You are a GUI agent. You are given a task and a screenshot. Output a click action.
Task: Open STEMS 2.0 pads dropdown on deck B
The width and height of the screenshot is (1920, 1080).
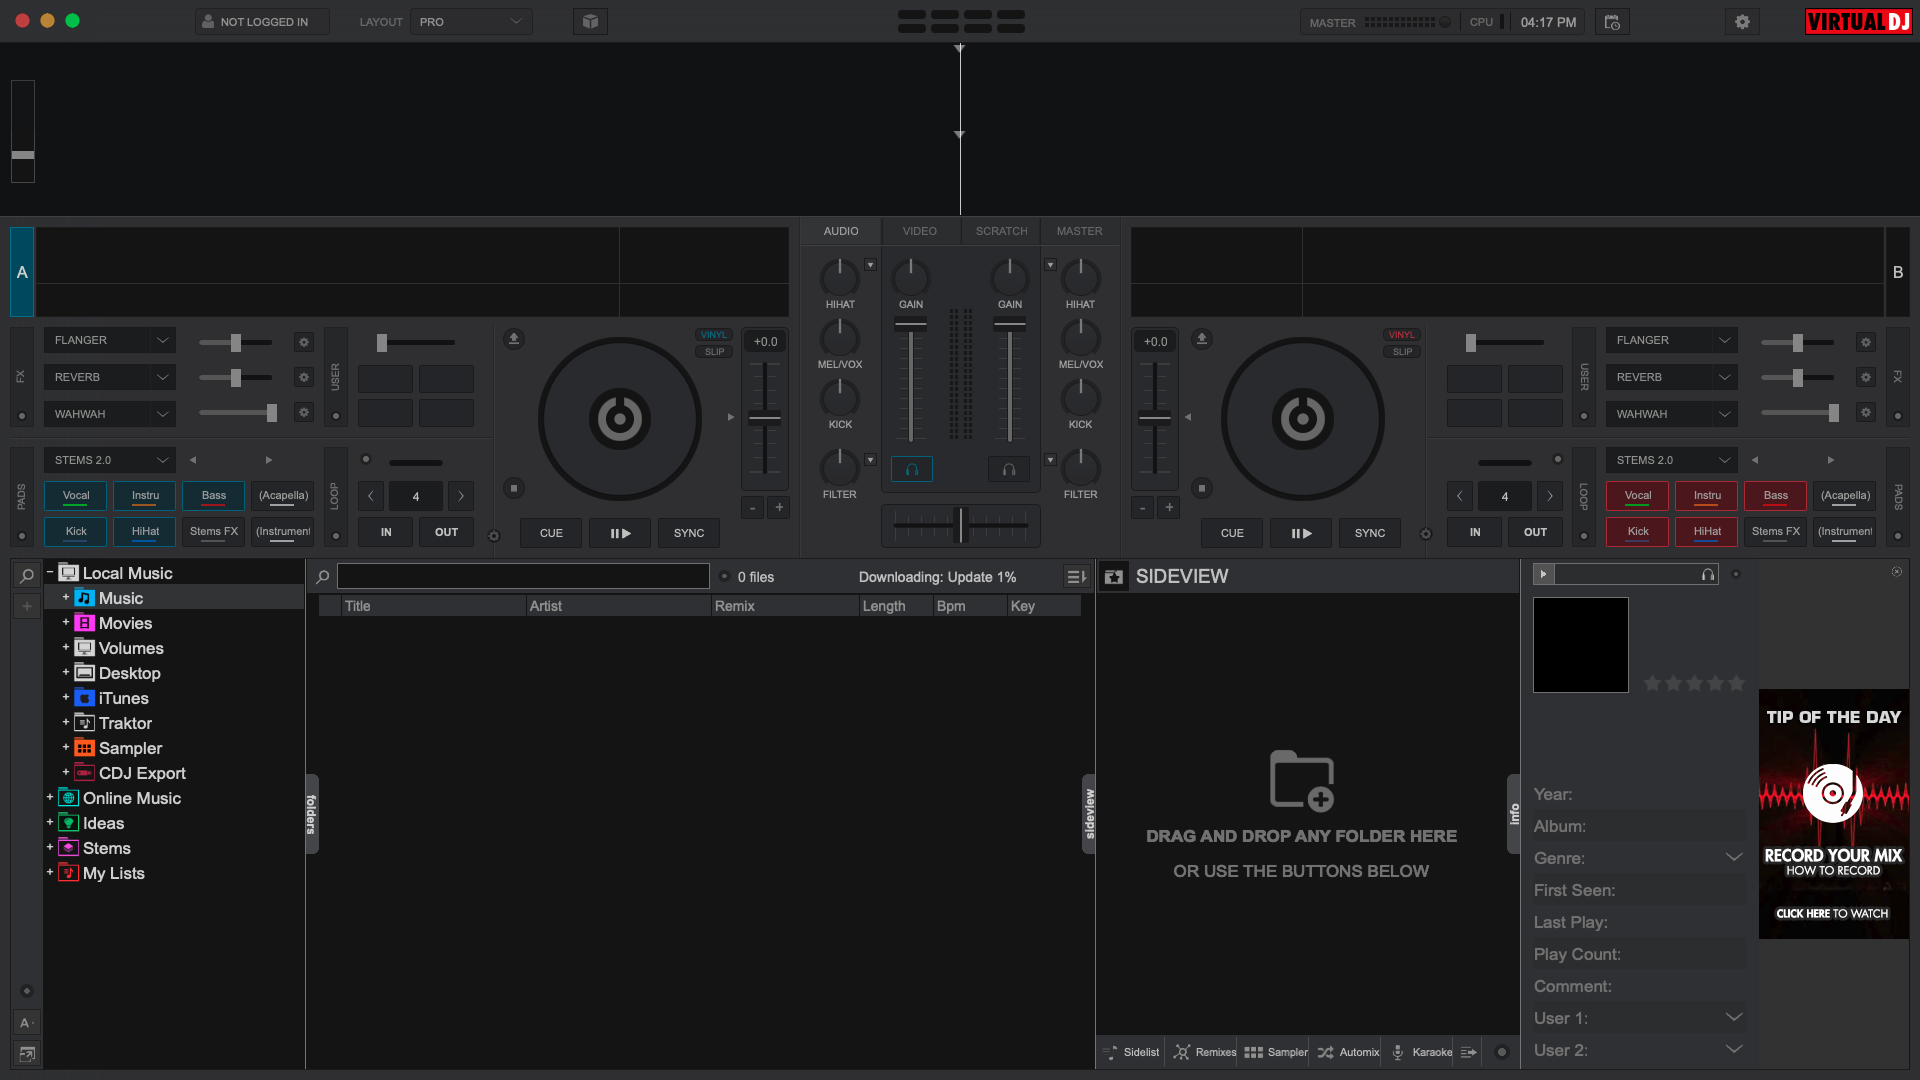(x=1671, y=461)
